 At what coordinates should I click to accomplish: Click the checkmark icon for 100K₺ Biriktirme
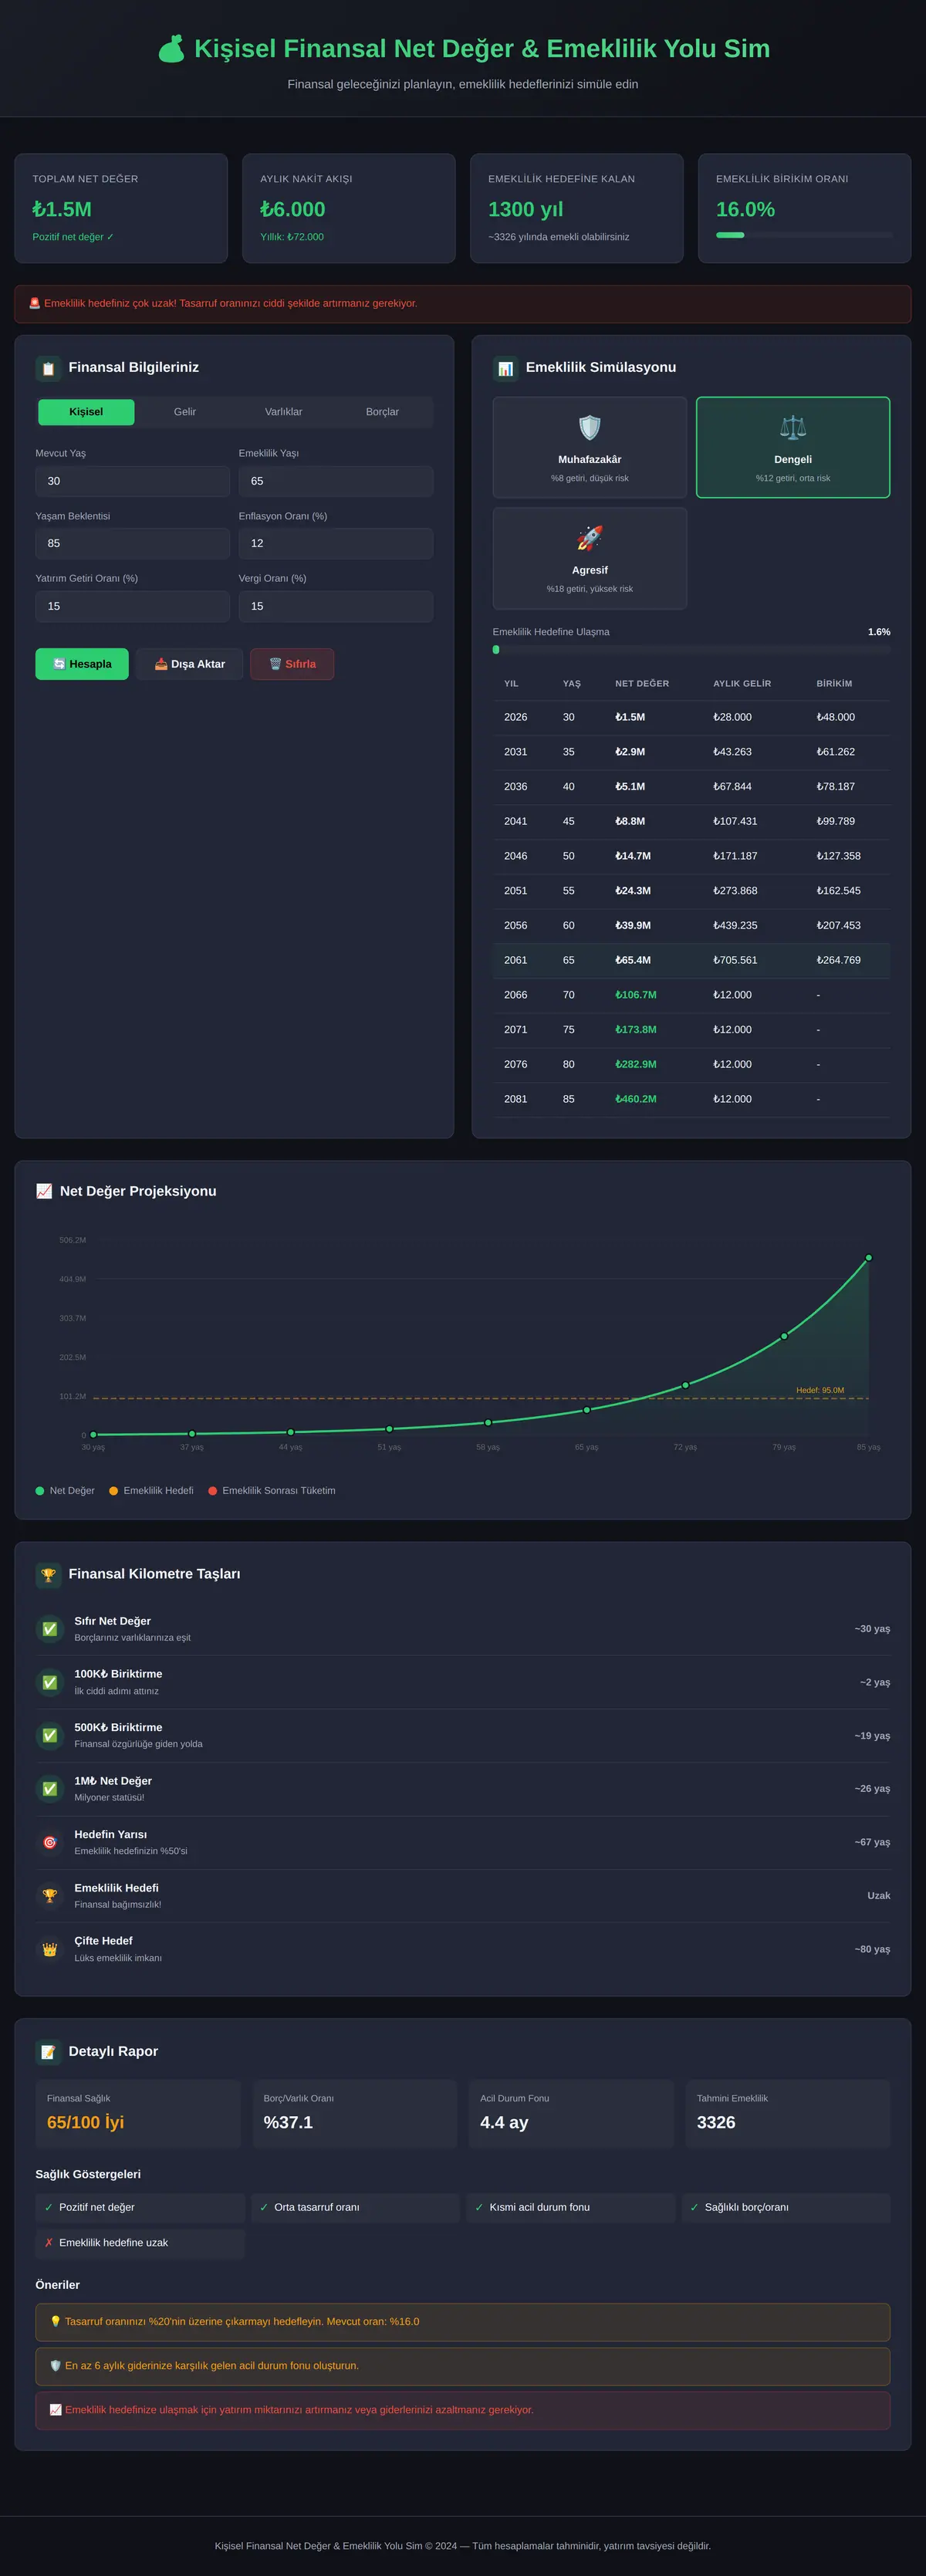[50, 1682]
